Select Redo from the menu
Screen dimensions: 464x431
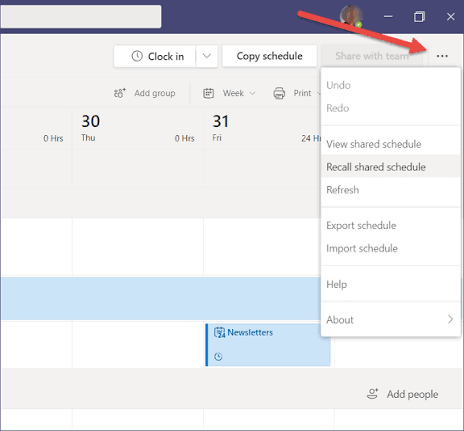coord(390,108)
